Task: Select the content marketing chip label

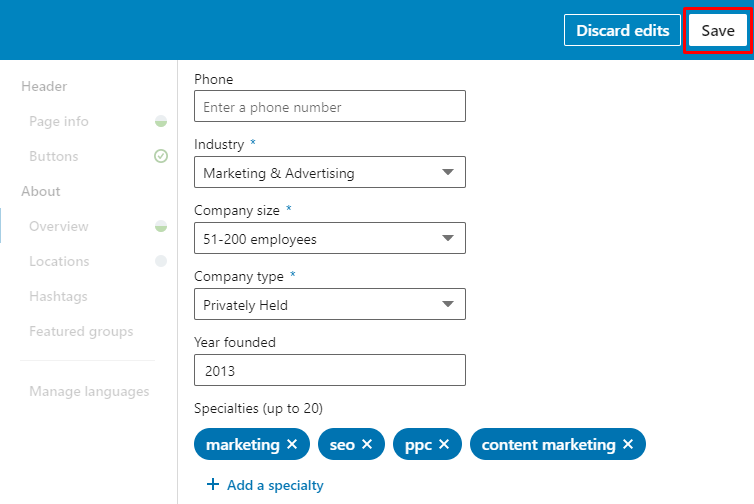Action: click(549, 444)
